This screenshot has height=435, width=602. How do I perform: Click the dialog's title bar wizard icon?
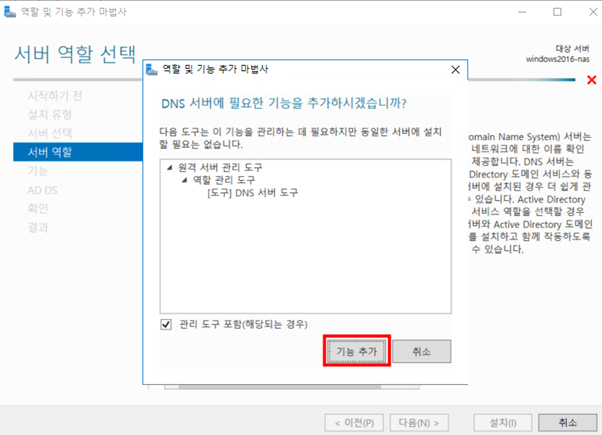click(152, 70)
